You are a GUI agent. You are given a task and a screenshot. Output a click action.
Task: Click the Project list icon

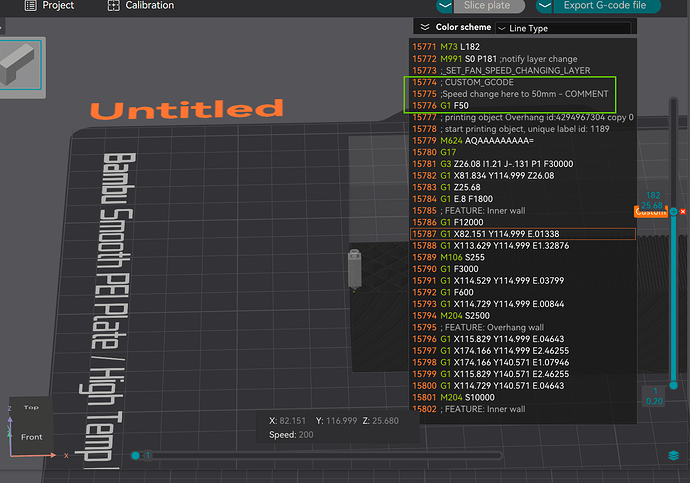point(30,5)
